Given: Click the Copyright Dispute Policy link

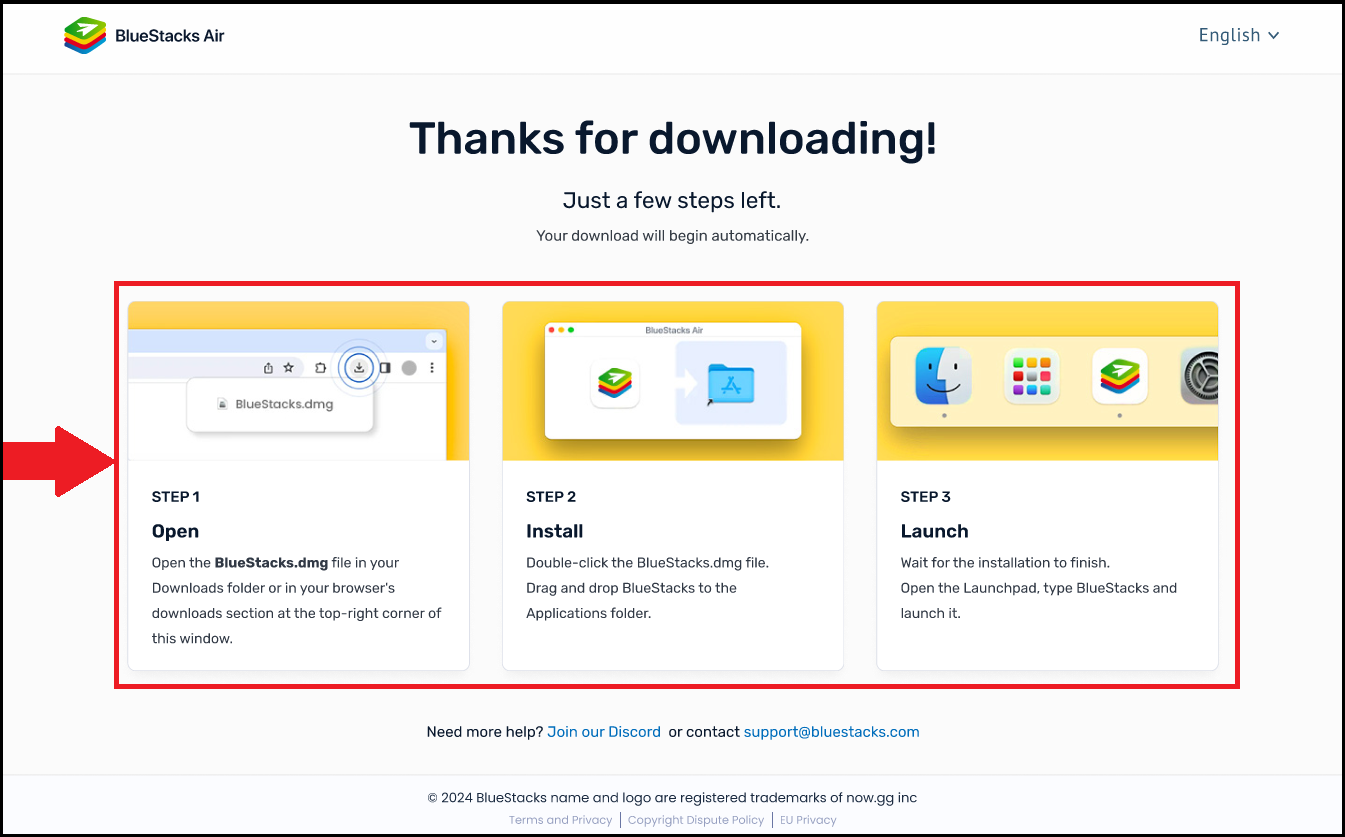Looking at the screenshot, I should click(x=696, y=819).
